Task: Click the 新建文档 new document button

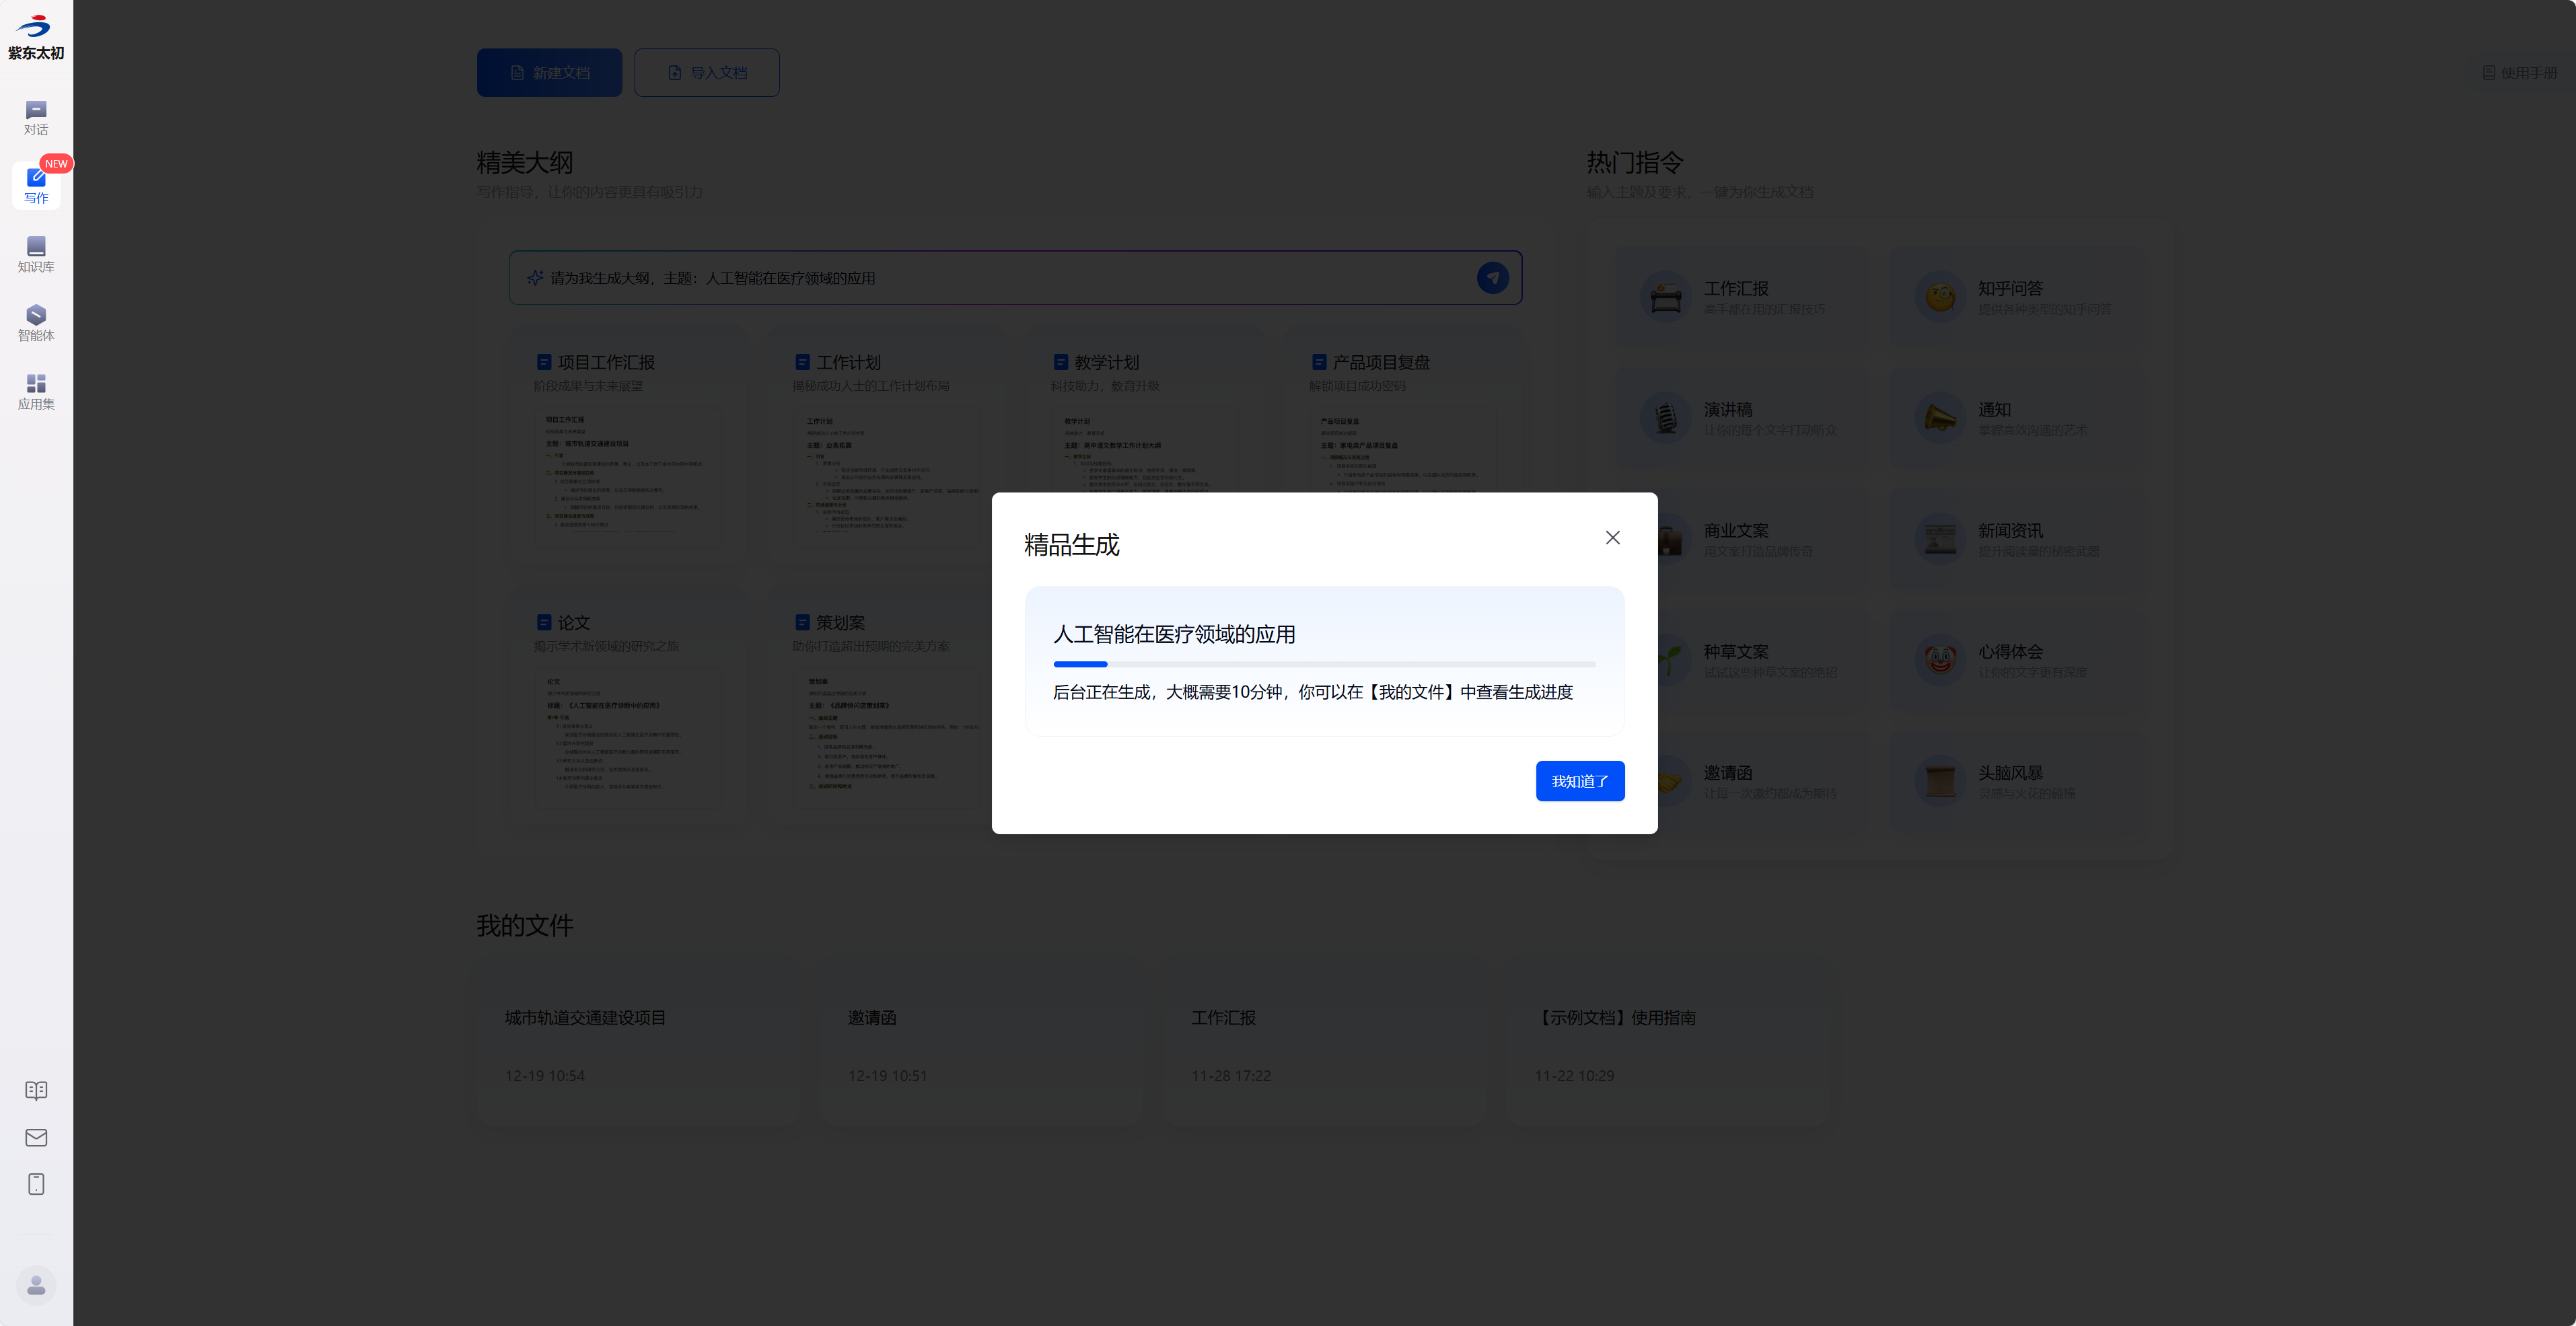Action: pos(549,73)
